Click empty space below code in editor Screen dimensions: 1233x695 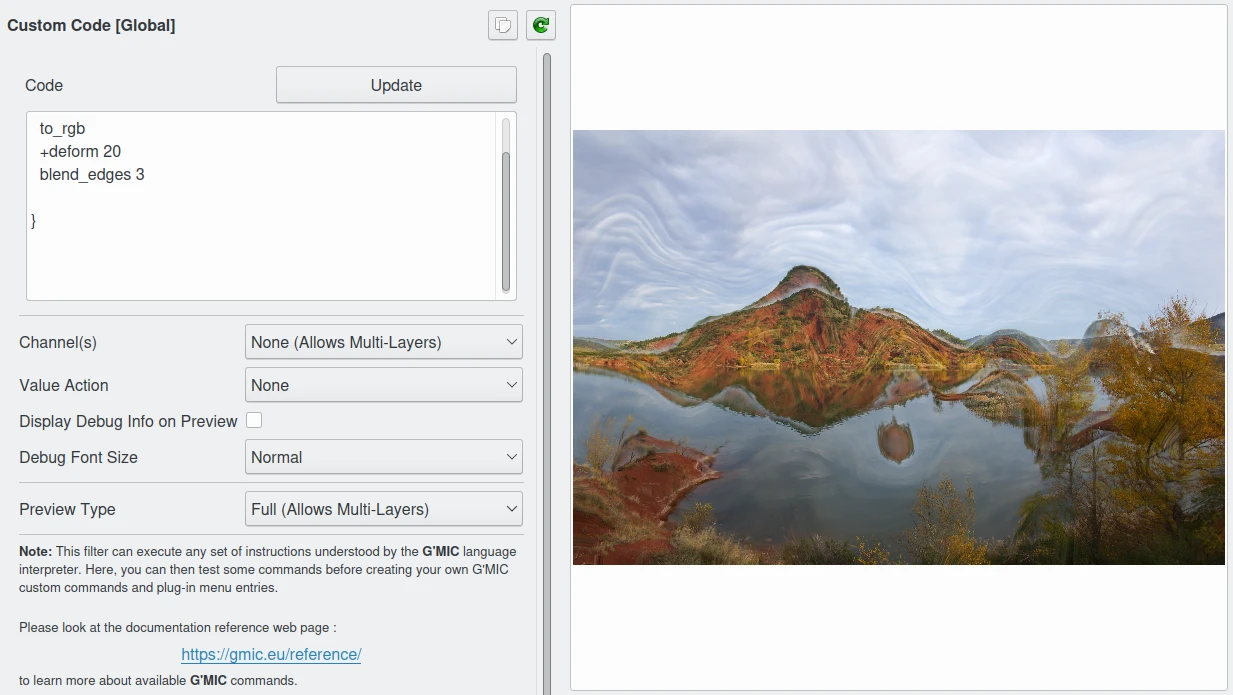coord(260,265)
